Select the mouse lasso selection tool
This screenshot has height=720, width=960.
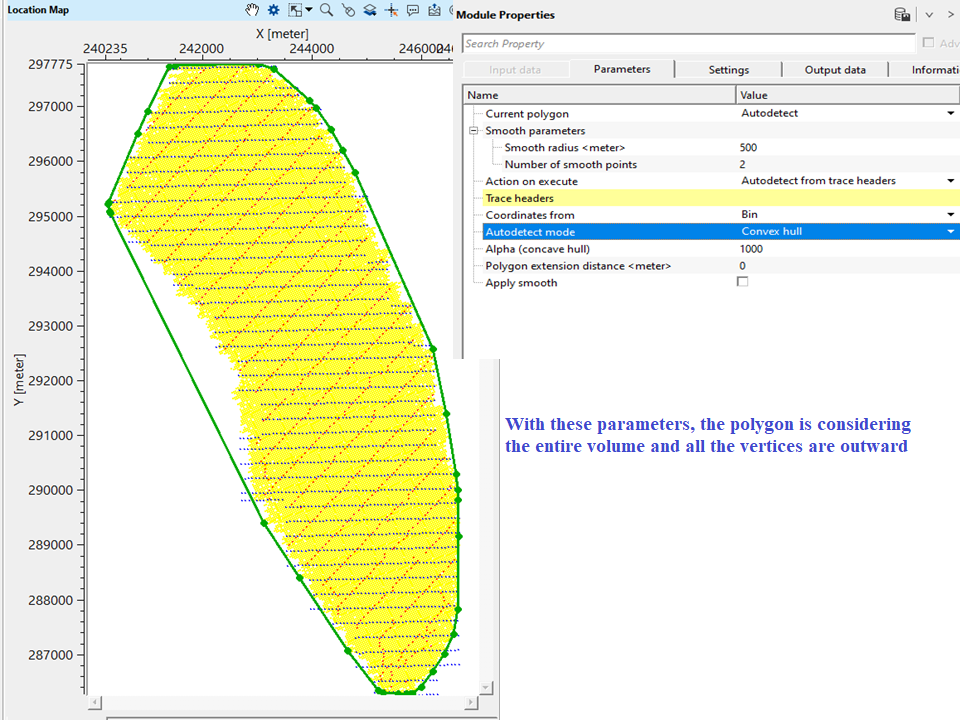350,10
